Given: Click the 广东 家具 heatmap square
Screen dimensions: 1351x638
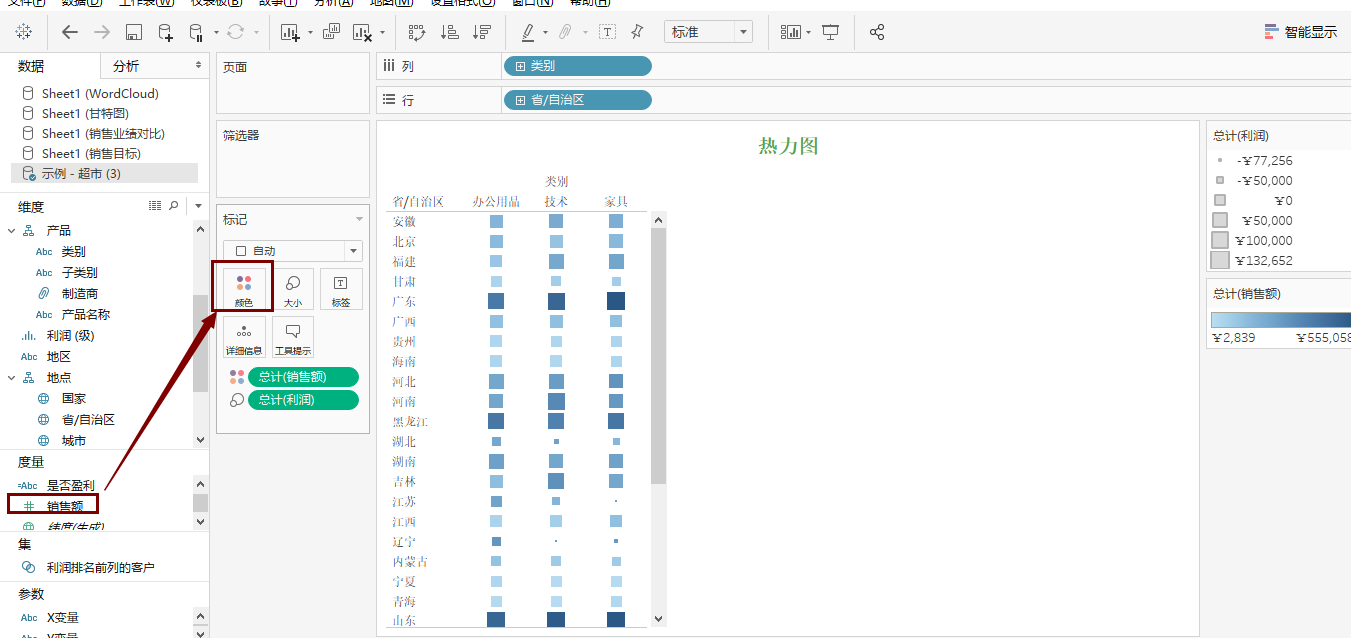Looking at the screenshot, I should point(616,301).
